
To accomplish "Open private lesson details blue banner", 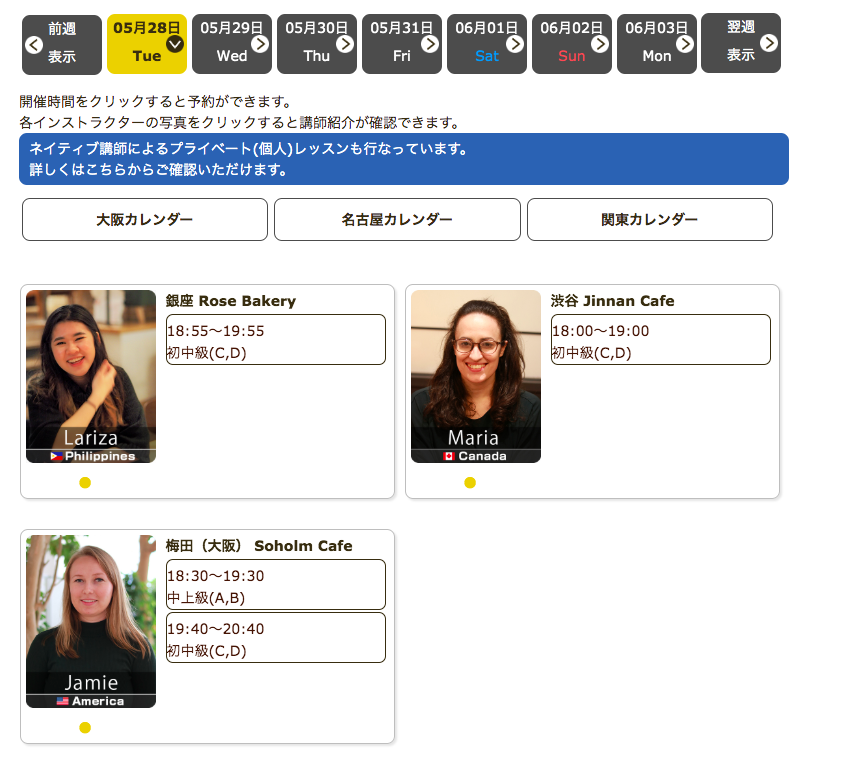I will pyautogui.click(x=403, y=159).
